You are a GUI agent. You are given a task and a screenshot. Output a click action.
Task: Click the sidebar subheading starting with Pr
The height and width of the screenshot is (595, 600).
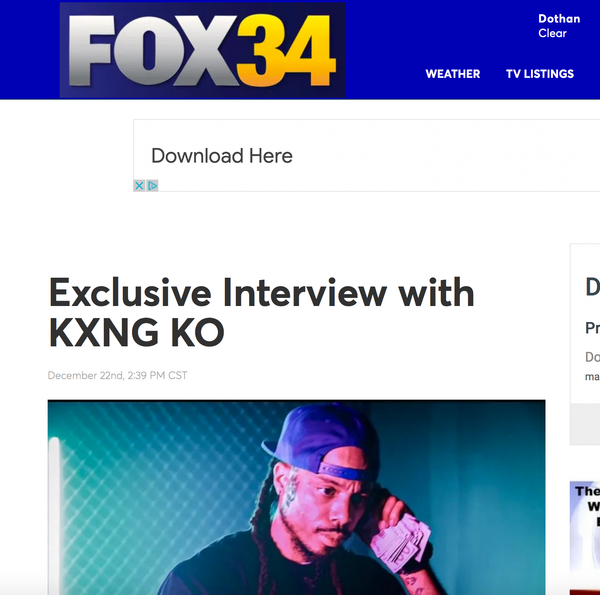592,328
